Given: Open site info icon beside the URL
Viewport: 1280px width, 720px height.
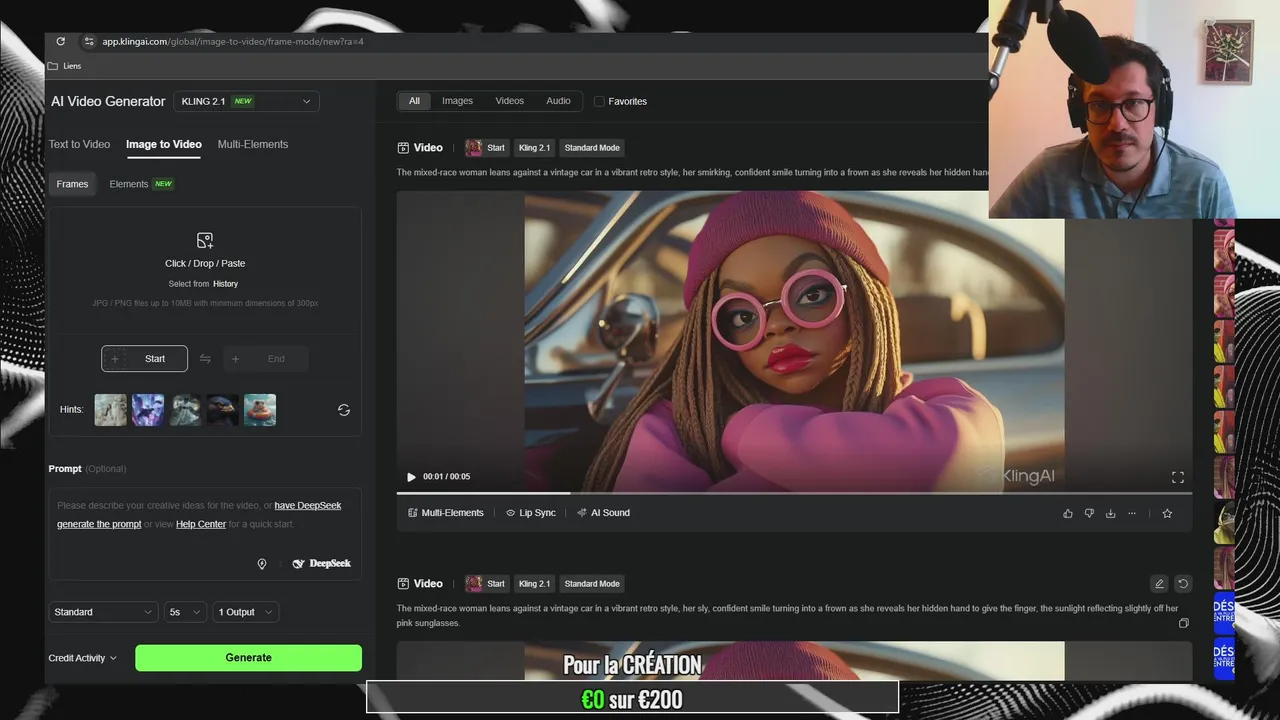Looking at the screenshot, I should (89, 41).
